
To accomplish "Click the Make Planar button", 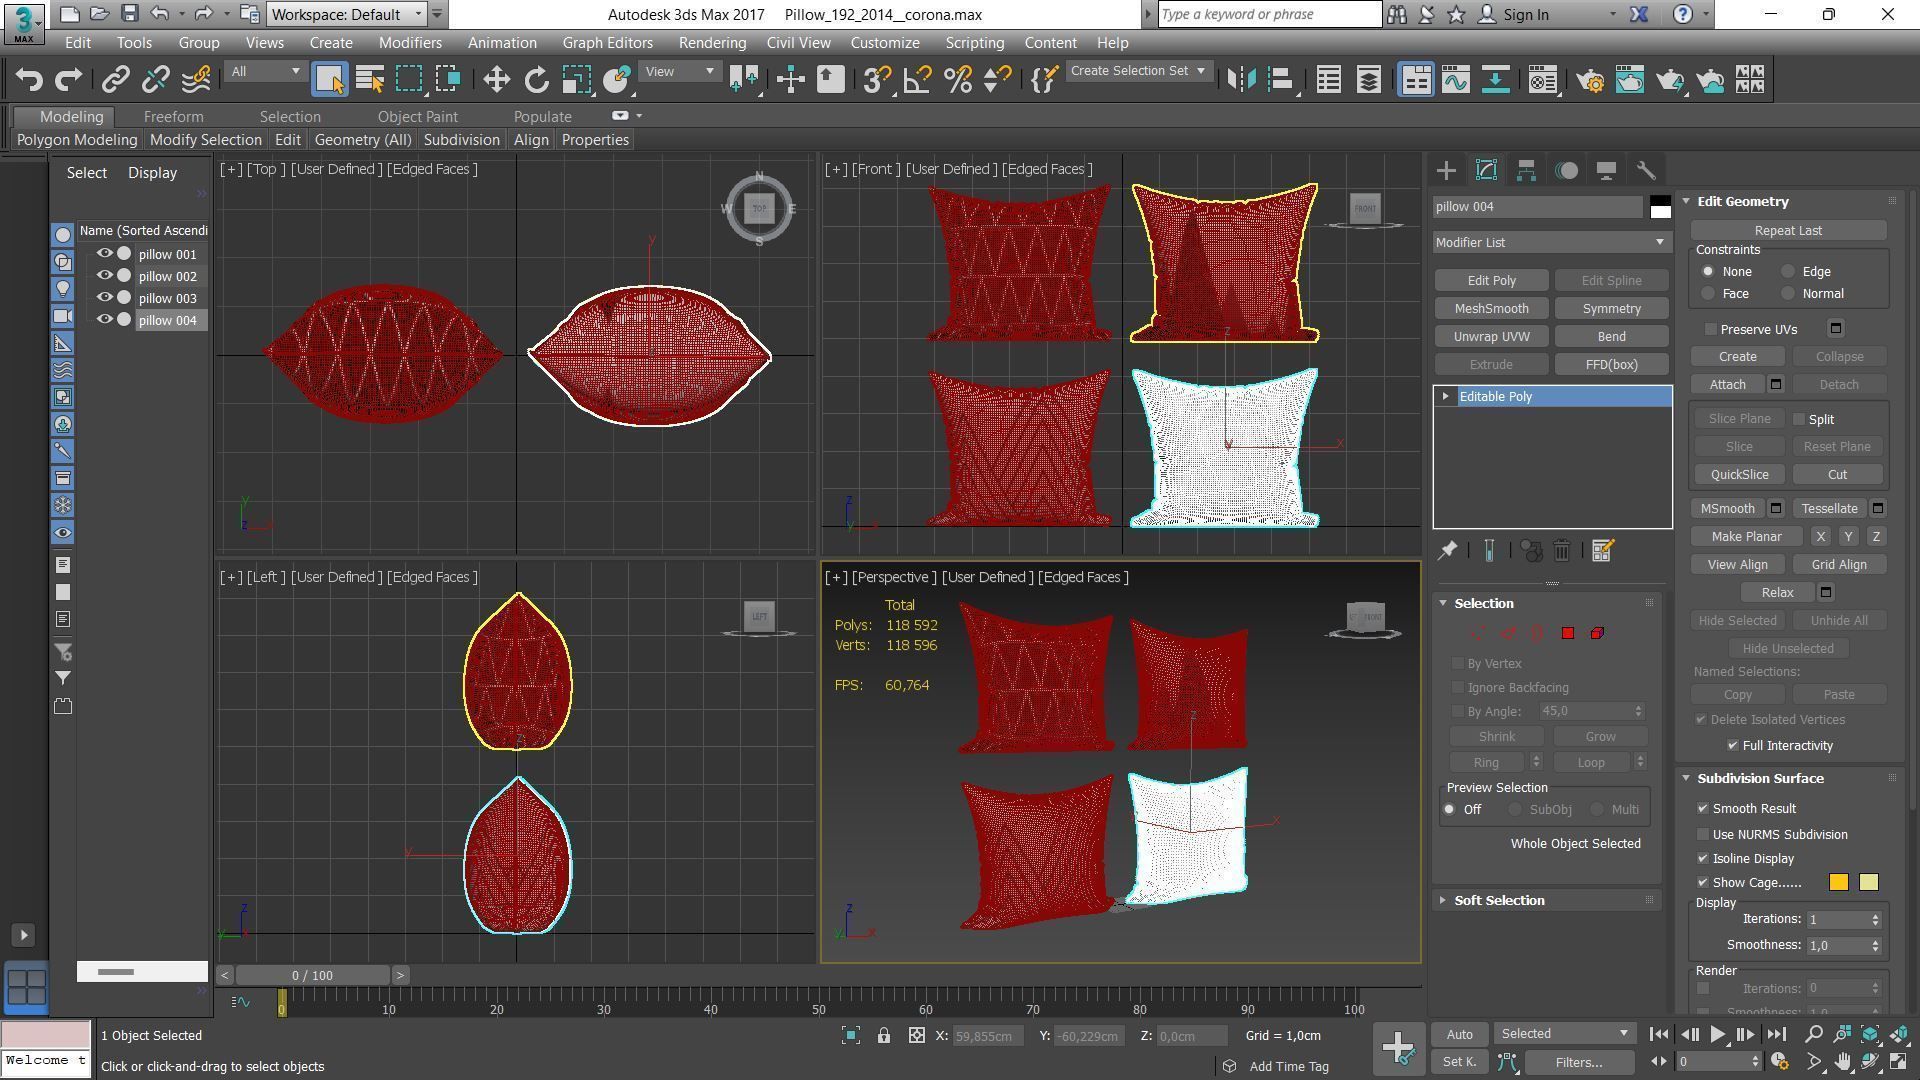I will pos(1746,537).
